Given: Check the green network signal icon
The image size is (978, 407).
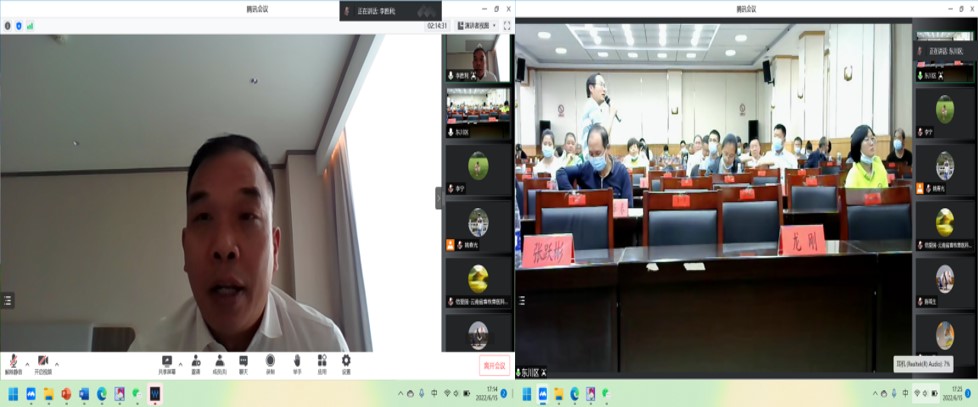Looking at the screenshot, I should pos(29,26).
